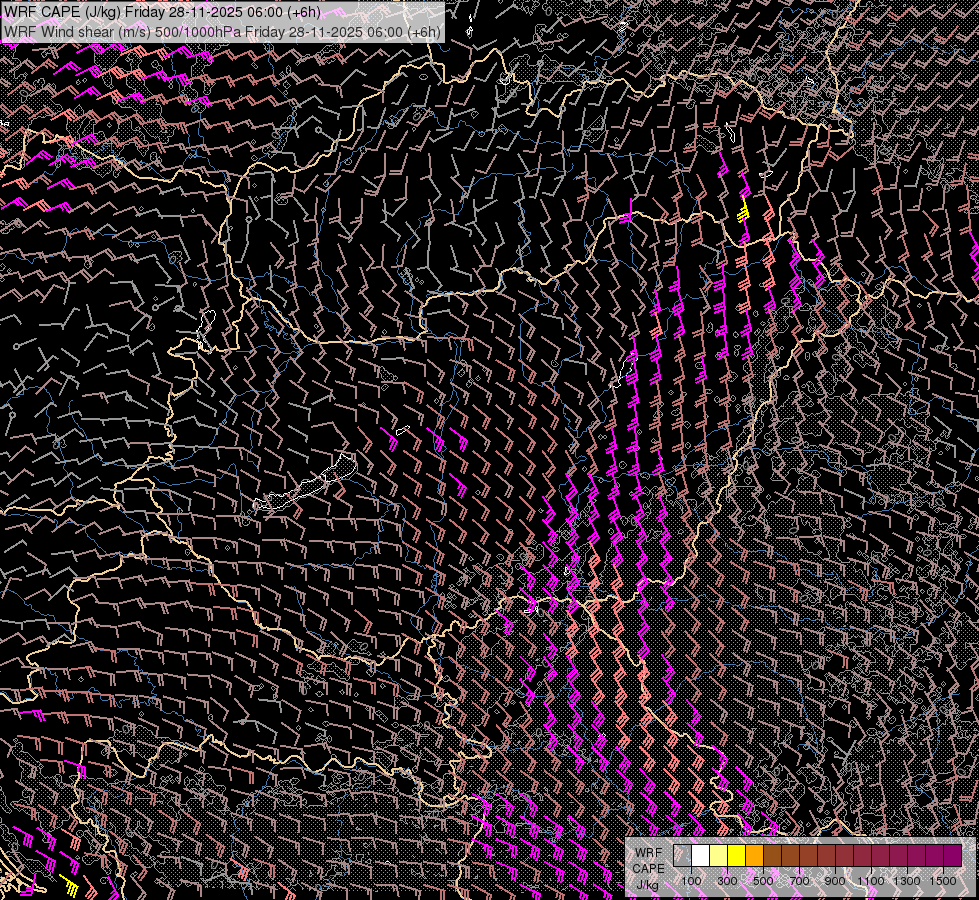Click the 300 legend tick label

click(x=727, y=881)
